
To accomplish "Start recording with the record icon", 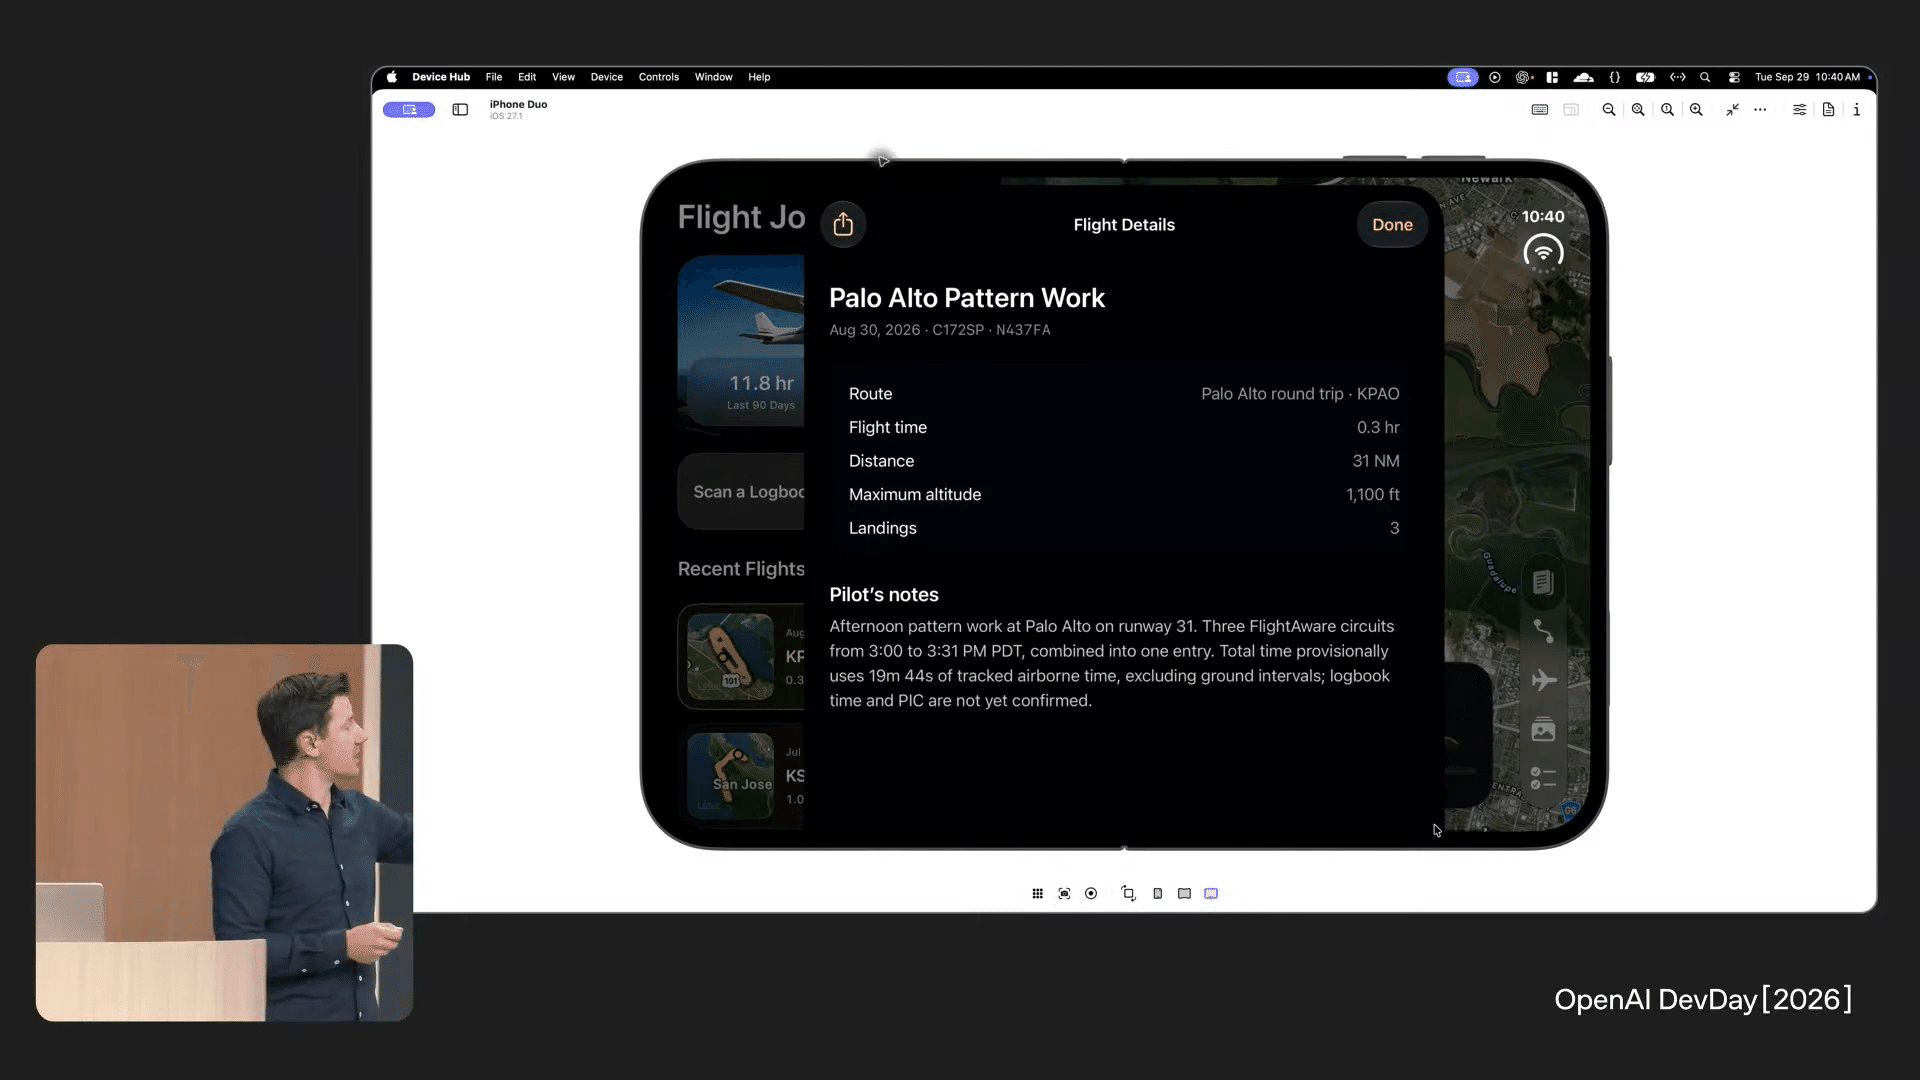I will tap(1091, 894).
